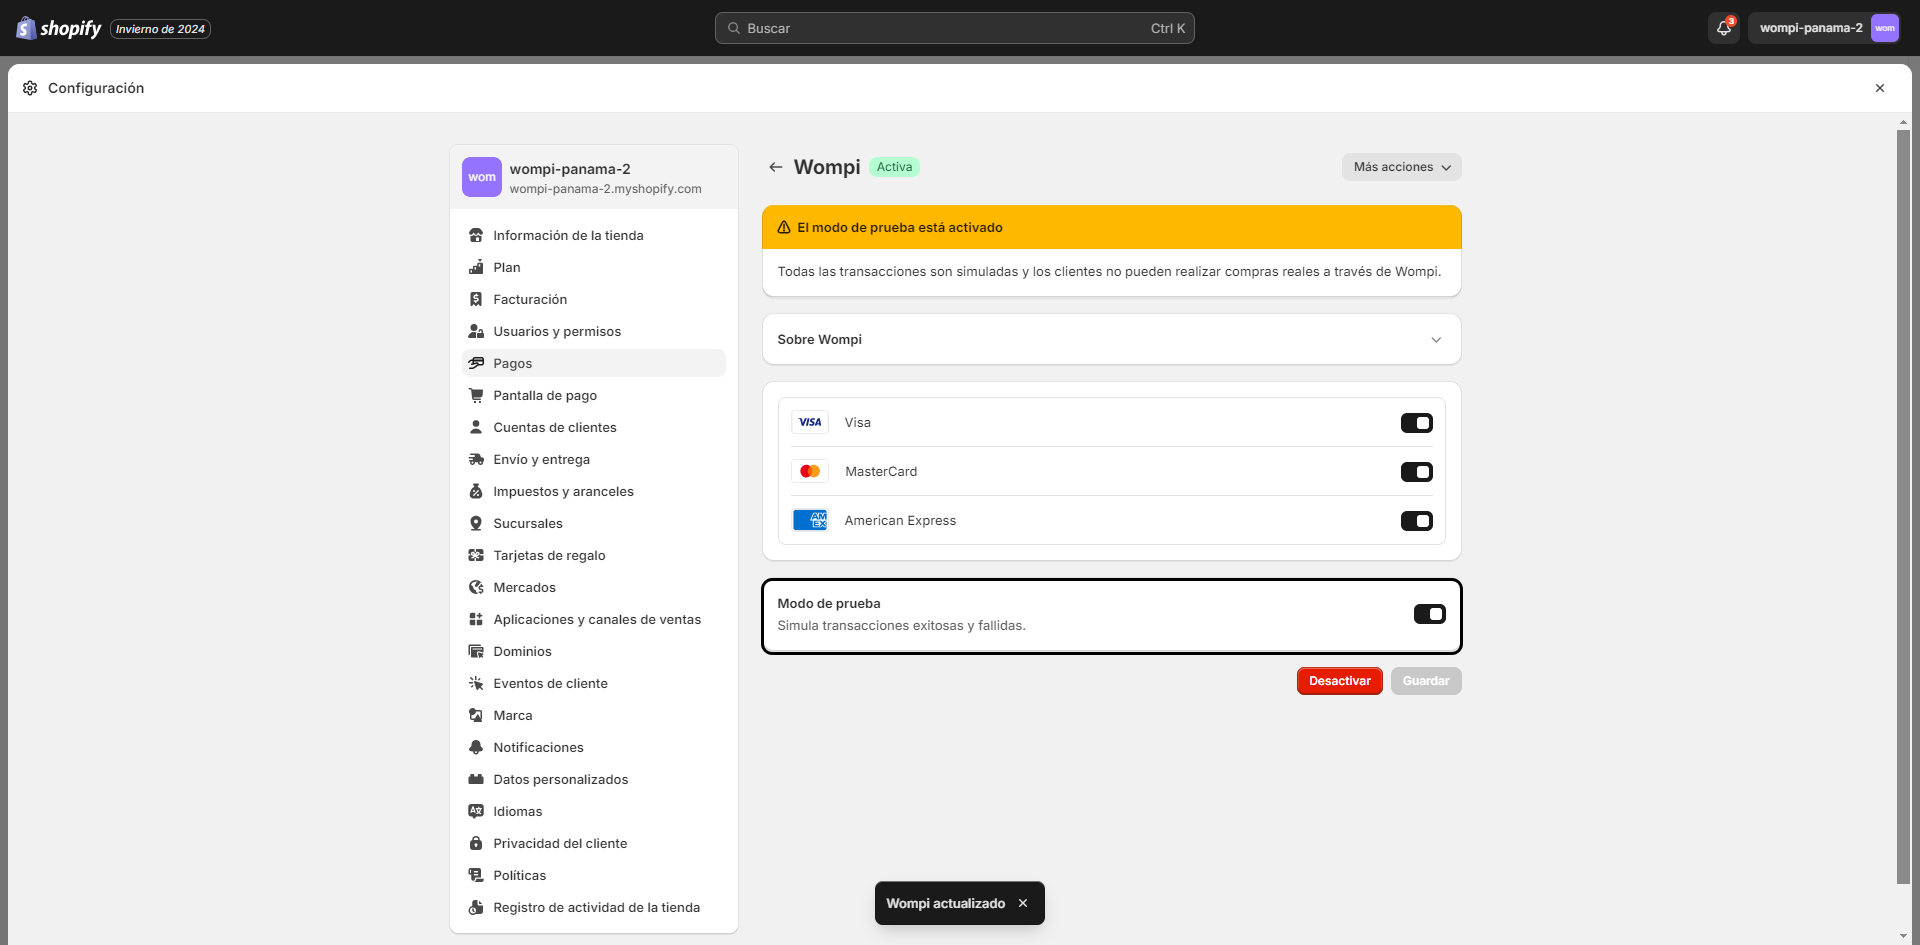Toggle MasterCard acceptance off

(x=1417, y=471)
